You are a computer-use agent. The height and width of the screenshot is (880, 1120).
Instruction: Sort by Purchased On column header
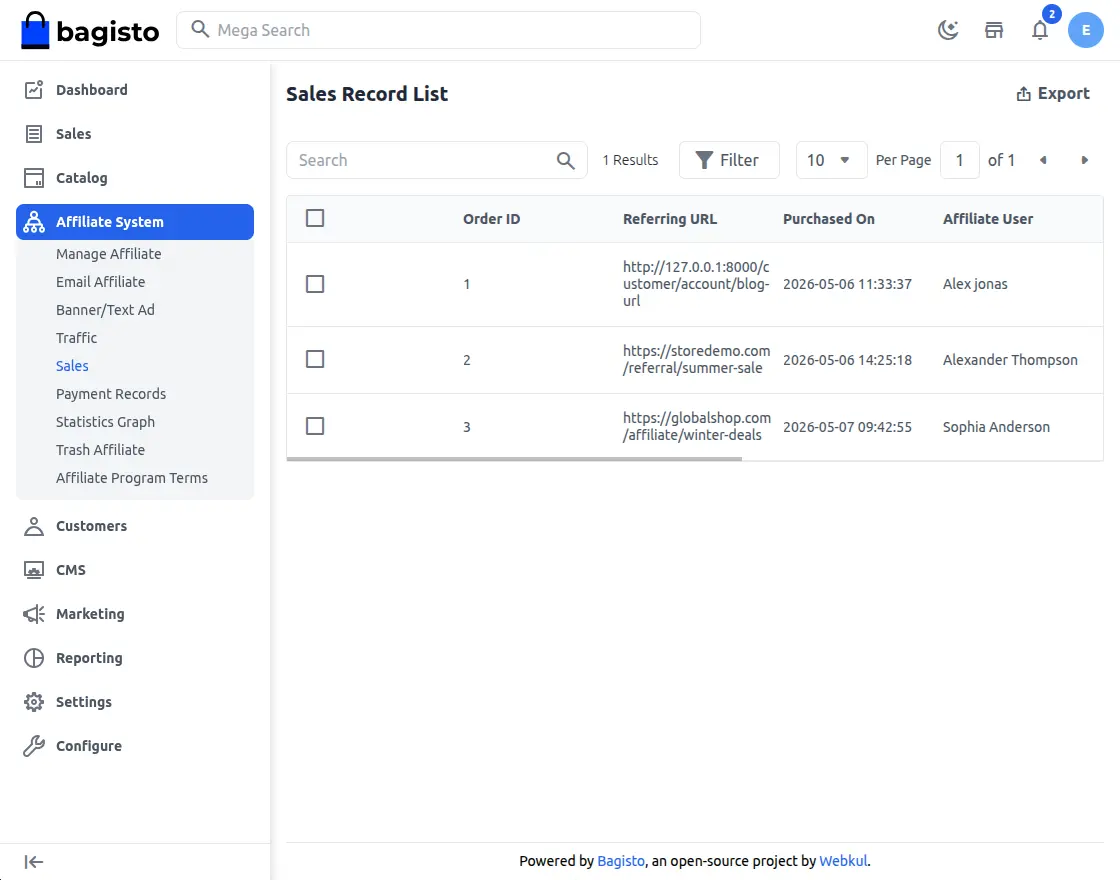click(829, 219)
